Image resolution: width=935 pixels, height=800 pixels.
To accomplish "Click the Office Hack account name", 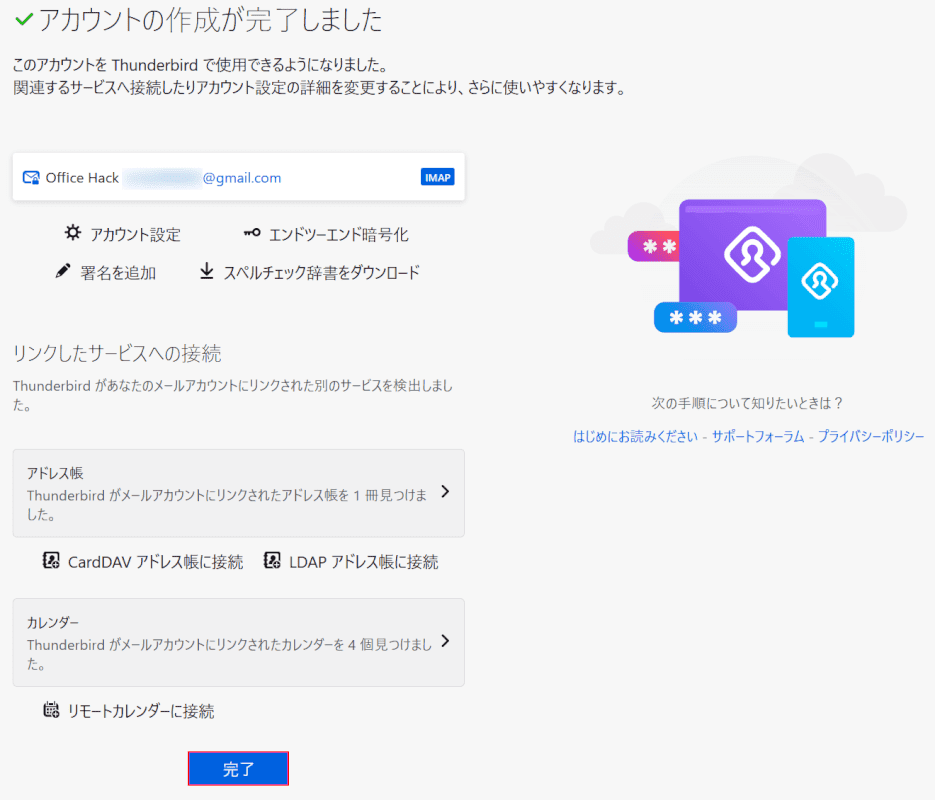I will (82, 178).
